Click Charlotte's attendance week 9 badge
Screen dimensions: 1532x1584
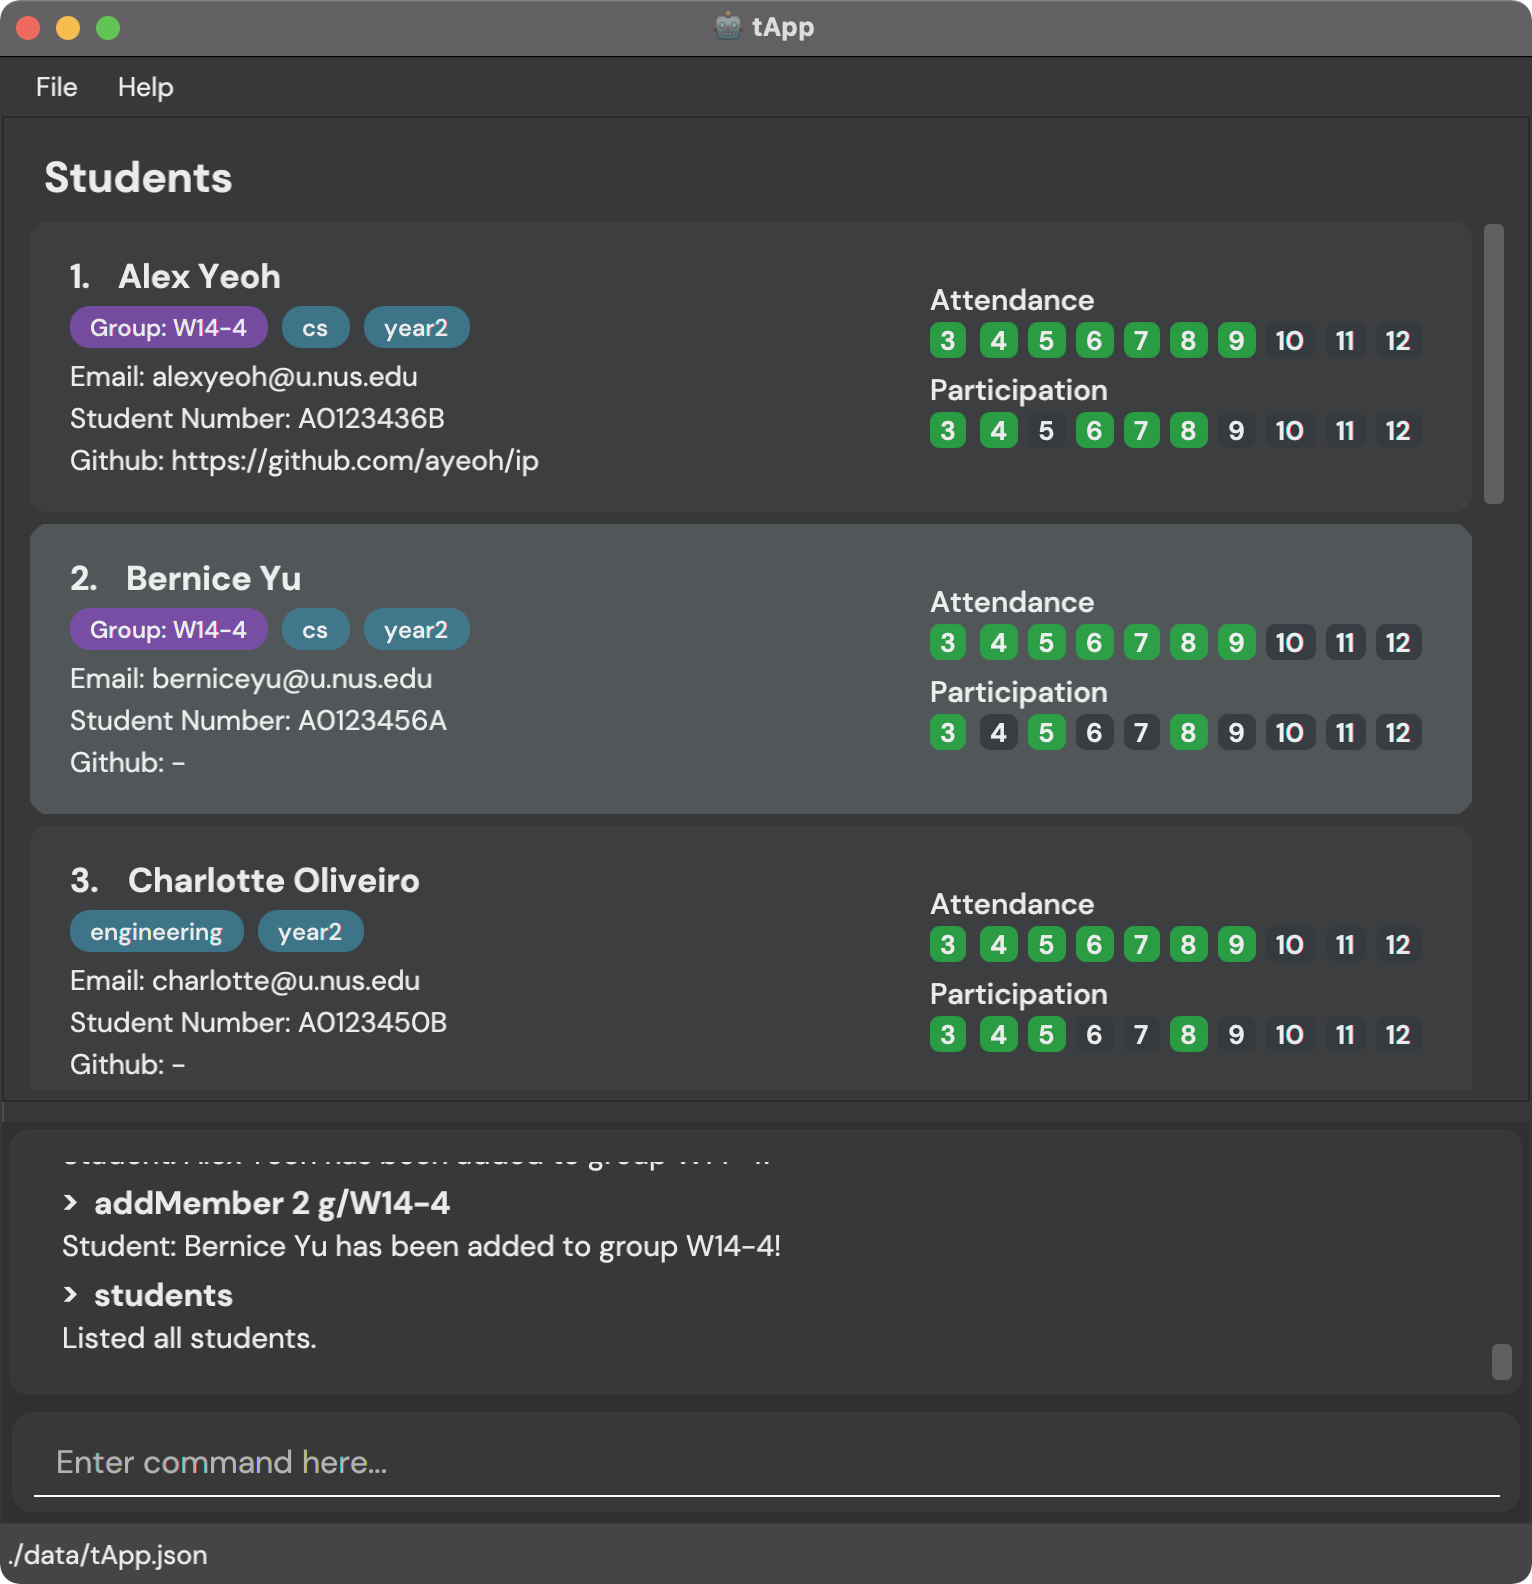pyautogui.click(x=1237, y=944)
